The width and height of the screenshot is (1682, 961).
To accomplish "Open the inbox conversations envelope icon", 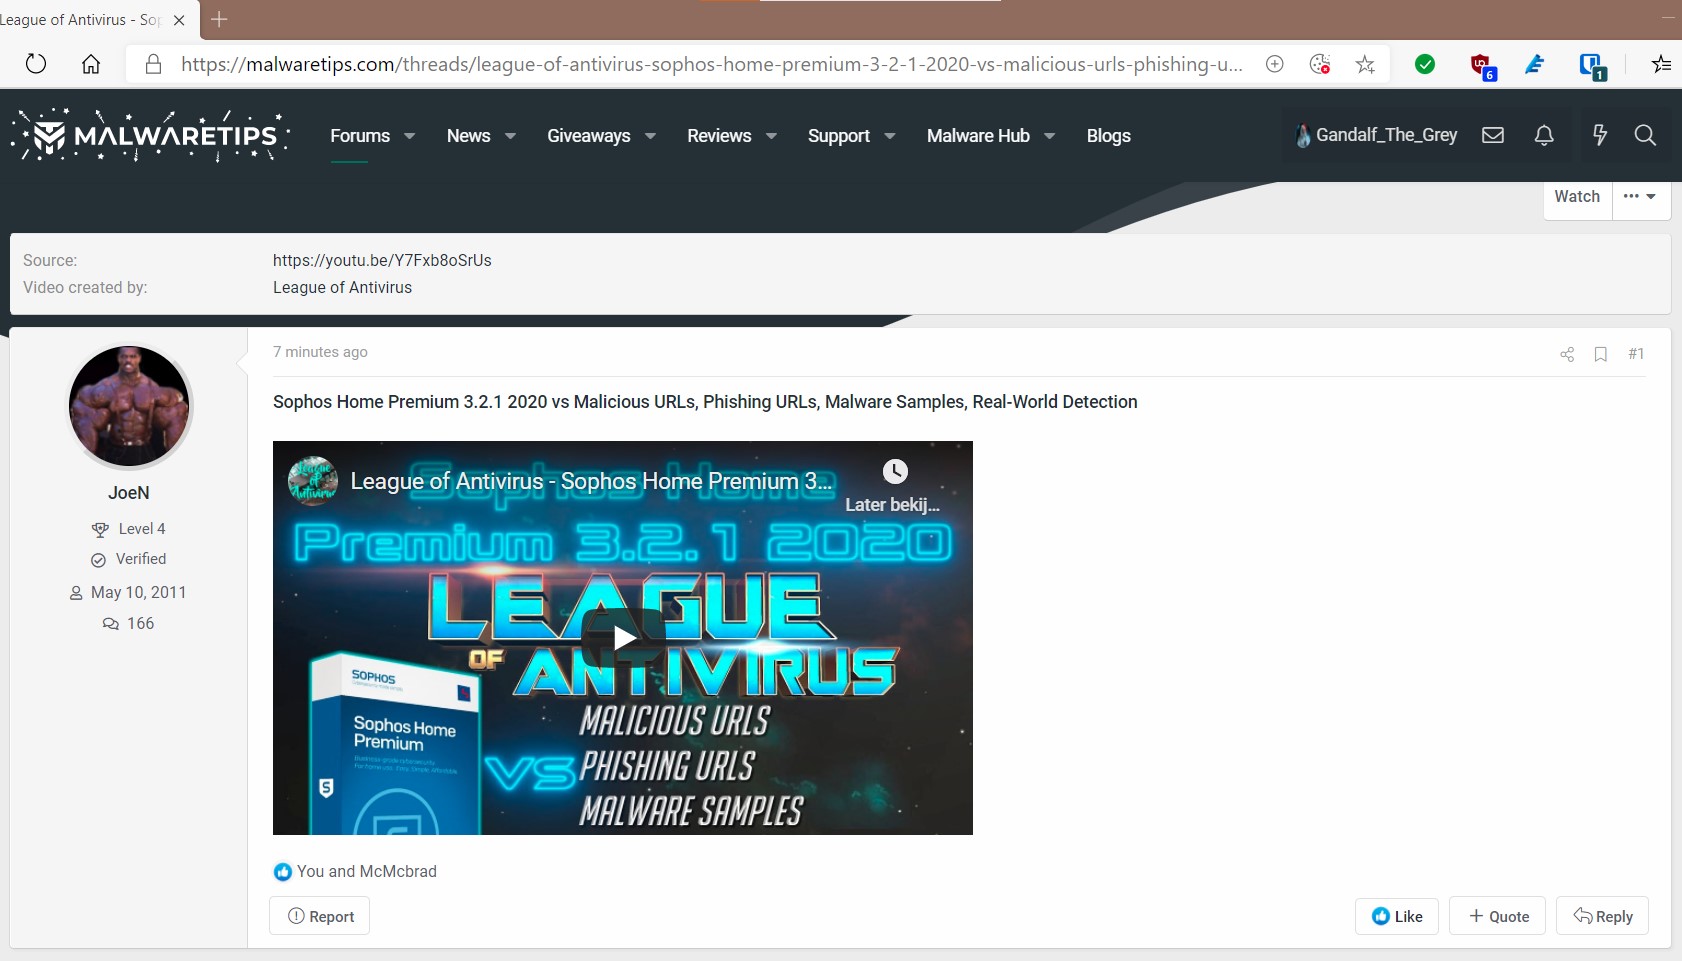I will [1493, 135].
